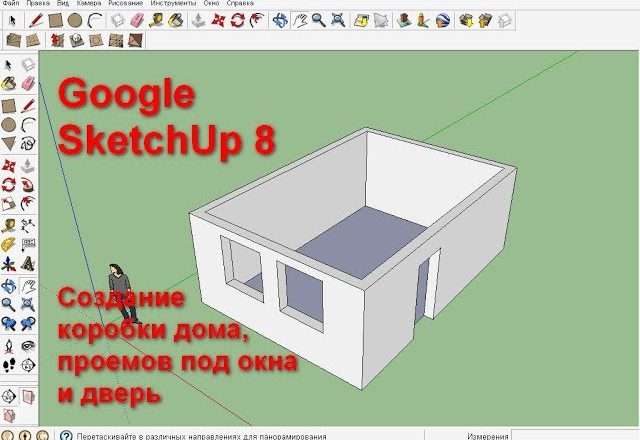Click the Измерения measurements input box
This screenshot has width=640, height=440.
[x=575, y=435]
